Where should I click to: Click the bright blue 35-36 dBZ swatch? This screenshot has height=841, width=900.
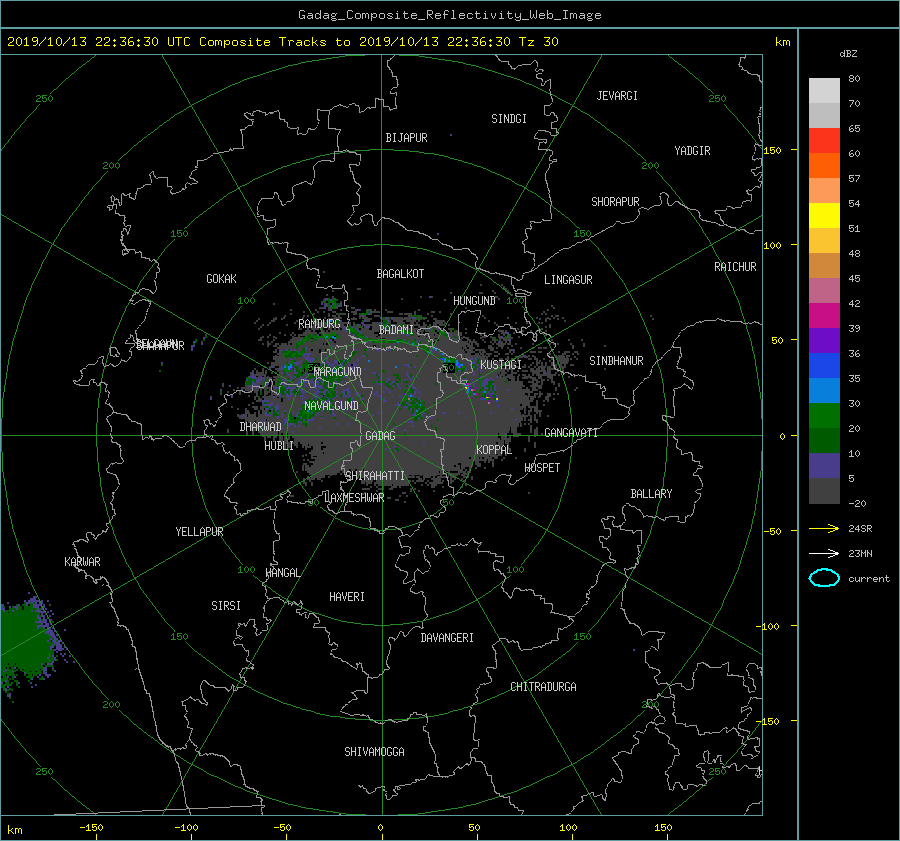point(824,365)
